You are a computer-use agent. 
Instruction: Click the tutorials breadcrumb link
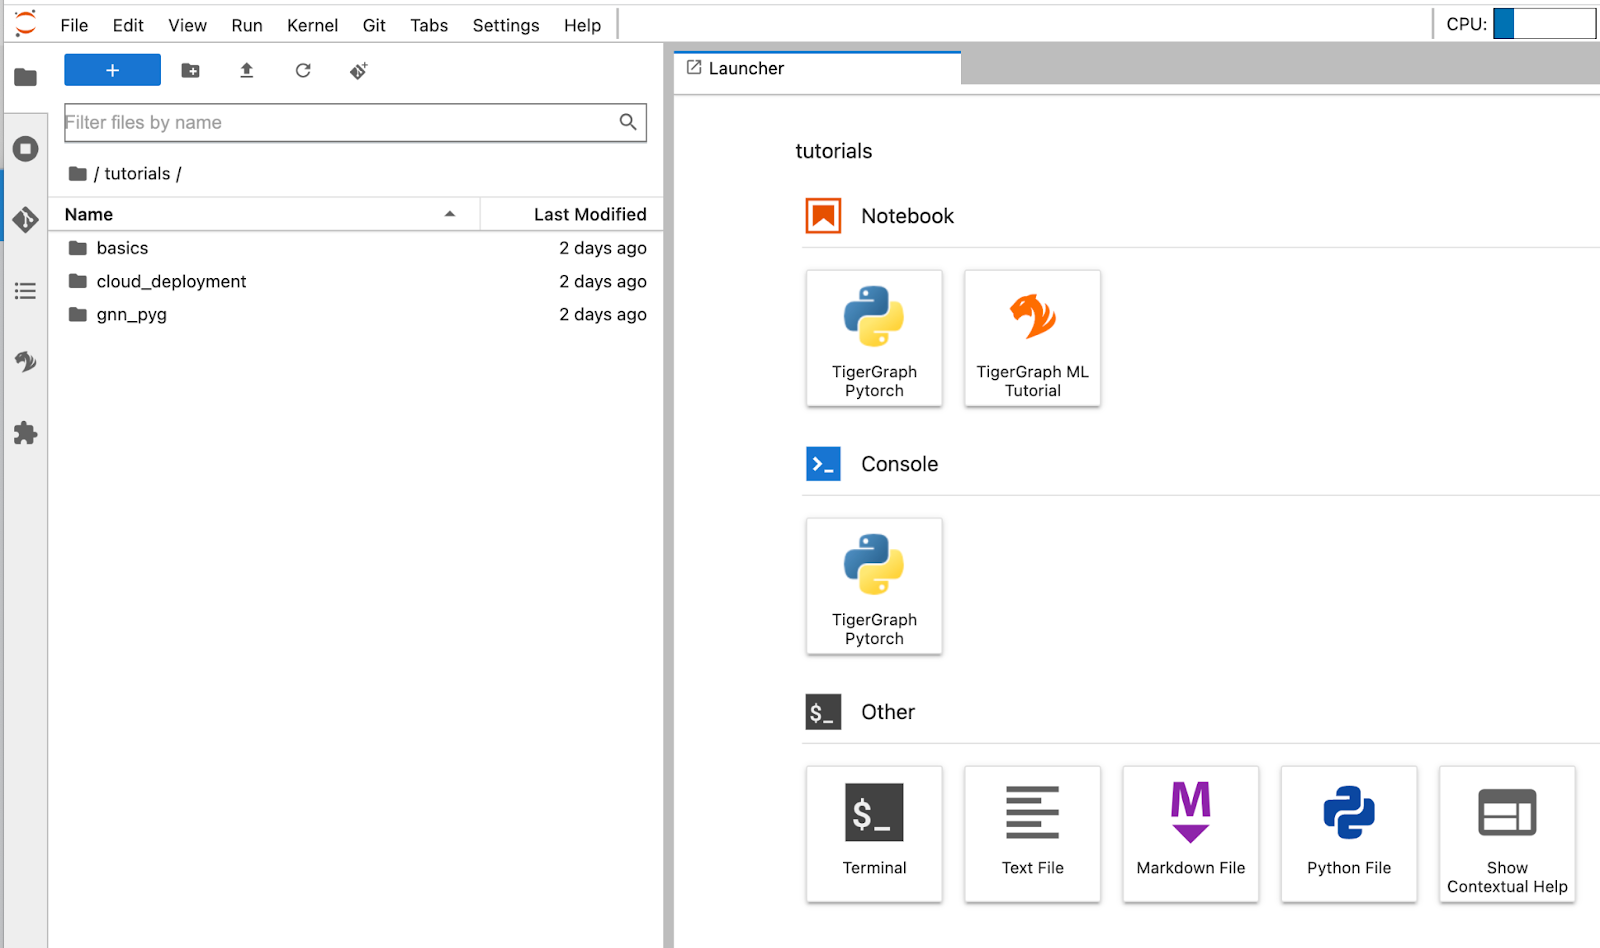[137, 174]
